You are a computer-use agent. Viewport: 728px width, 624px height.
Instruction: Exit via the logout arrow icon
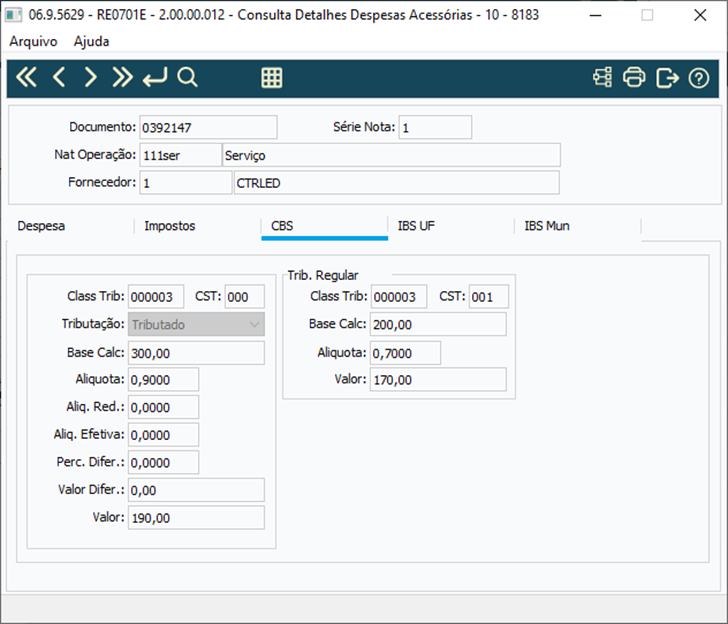click(667, 78)
